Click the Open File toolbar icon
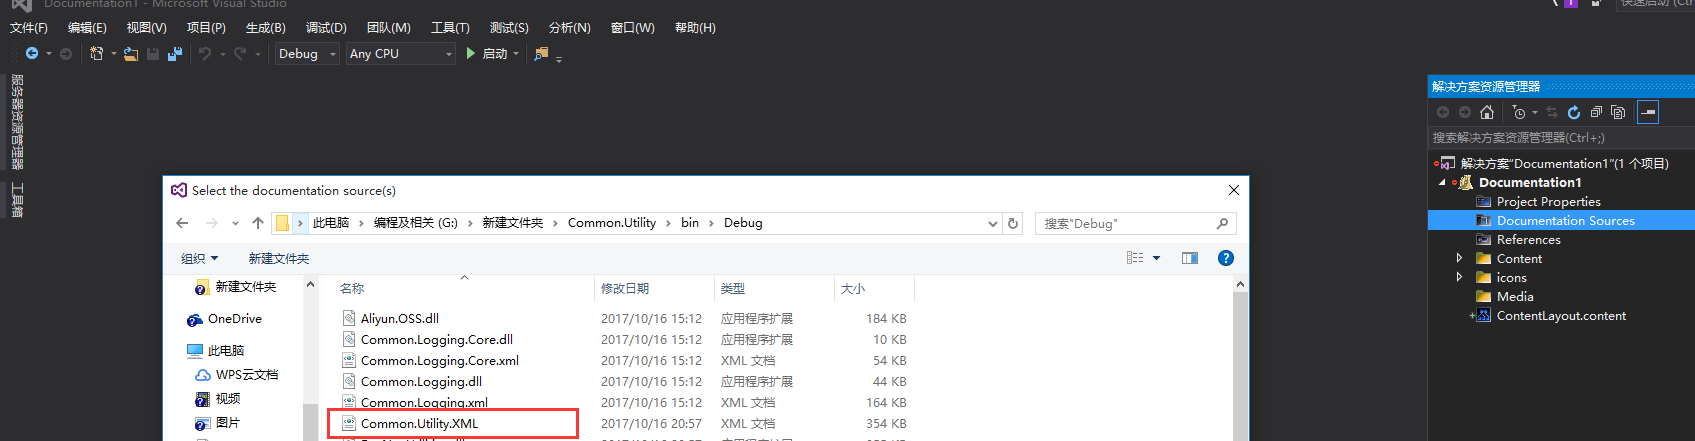This screenshot has height=441, width=1695. pos(131,54)
